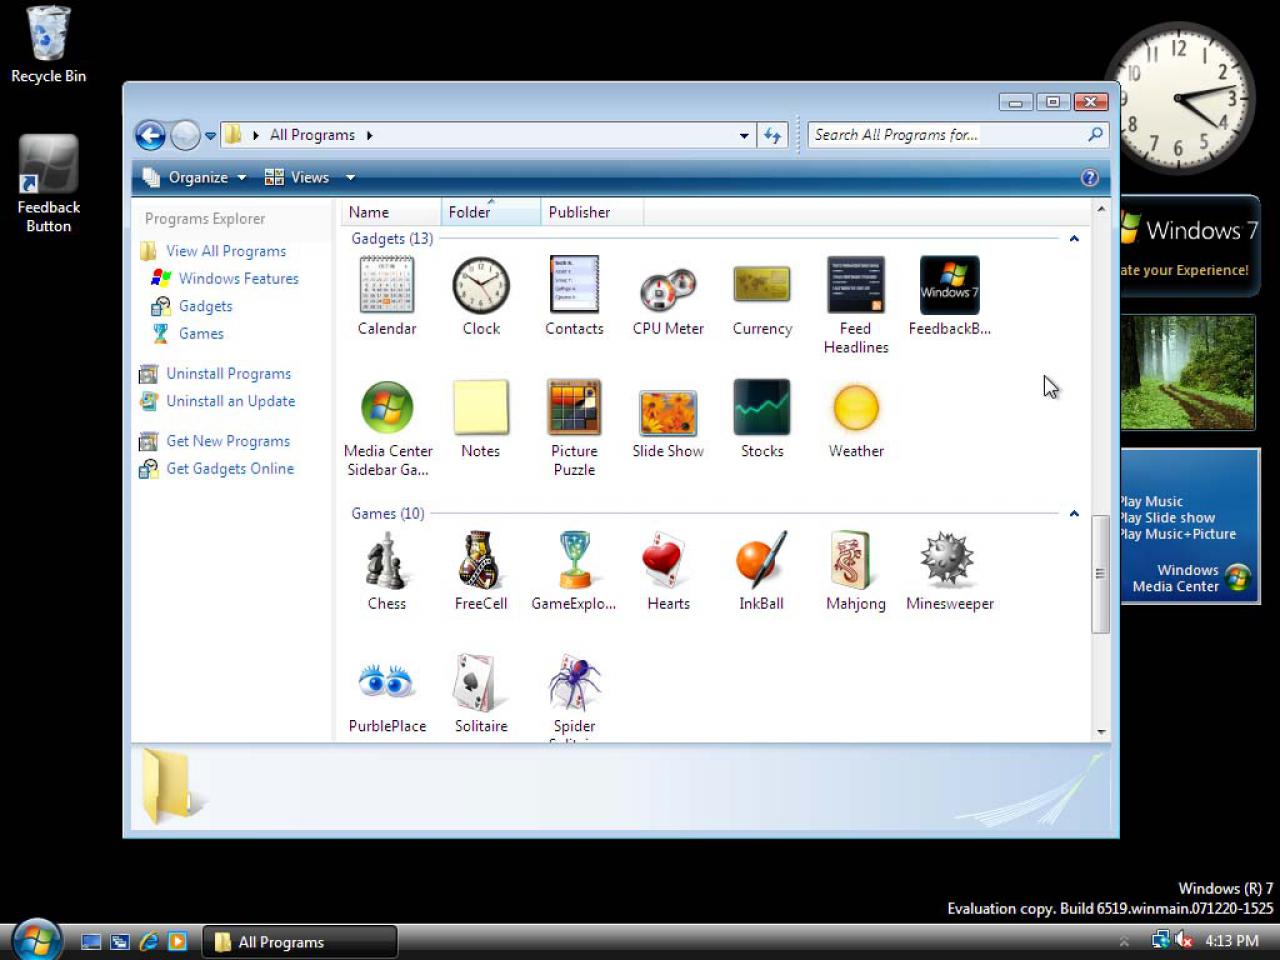Sort by the Folder column header

point(491,212)
